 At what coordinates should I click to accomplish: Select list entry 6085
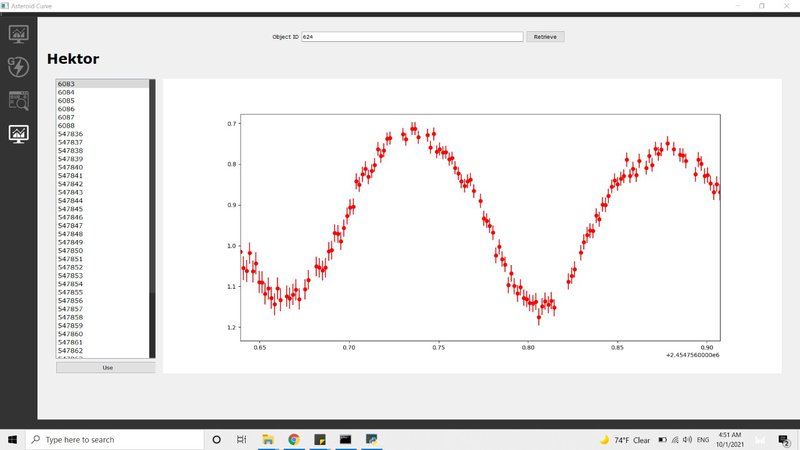tap(103, 101)
